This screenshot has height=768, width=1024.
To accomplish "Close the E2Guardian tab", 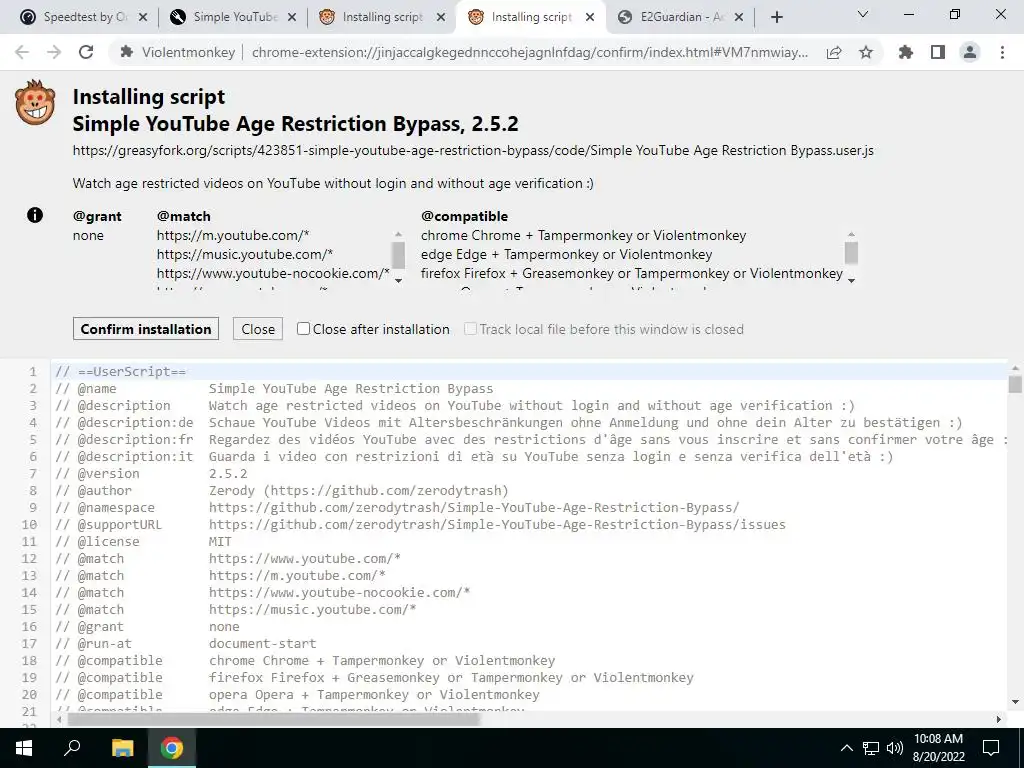I will pos(739,17).
